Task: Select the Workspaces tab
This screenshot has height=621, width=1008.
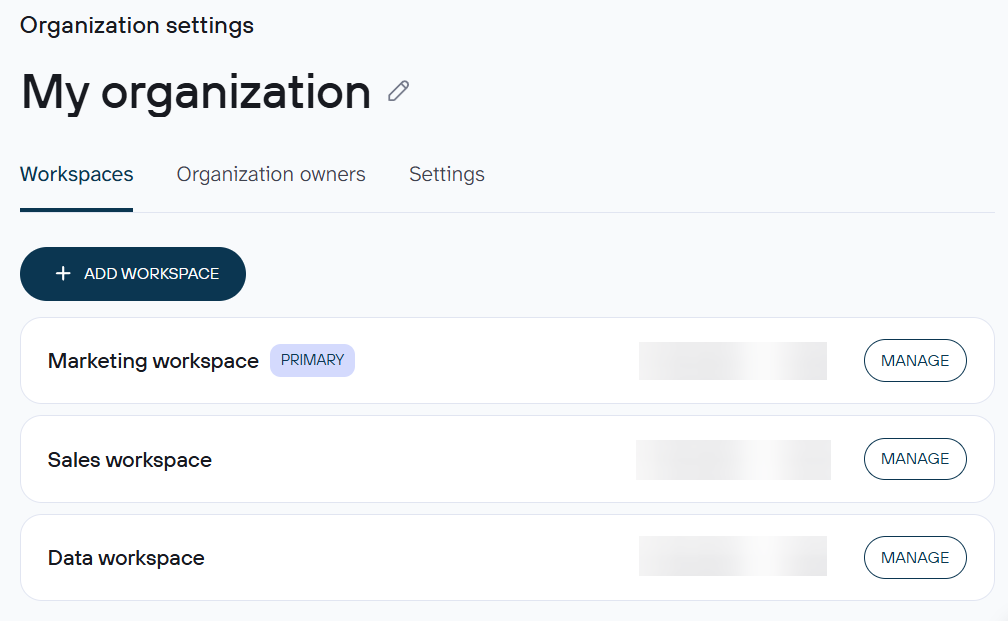Action: point(76,174)
